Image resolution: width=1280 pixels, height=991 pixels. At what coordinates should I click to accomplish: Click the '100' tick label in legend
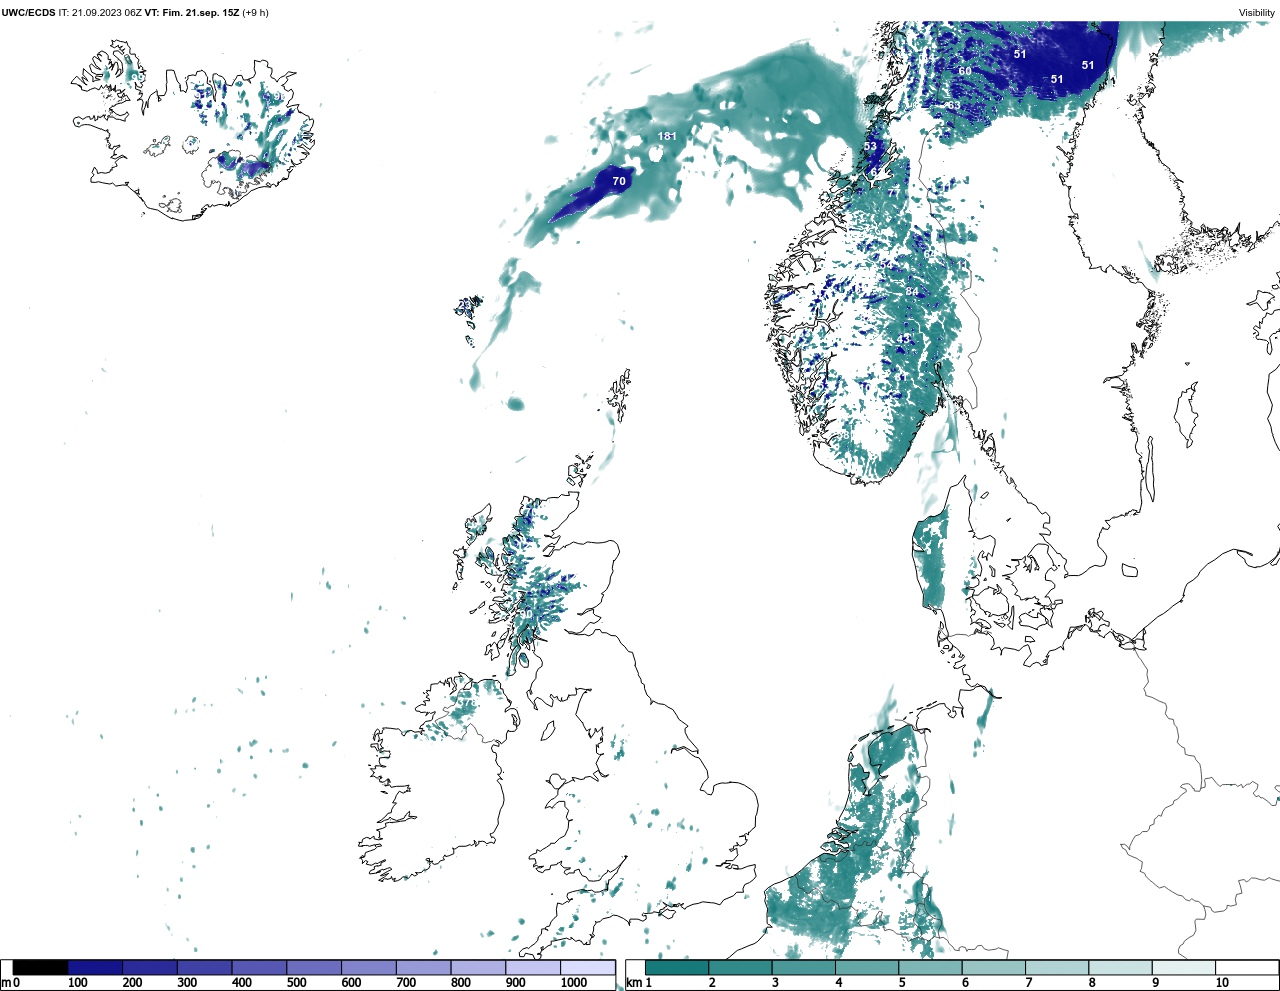(78, 983)
